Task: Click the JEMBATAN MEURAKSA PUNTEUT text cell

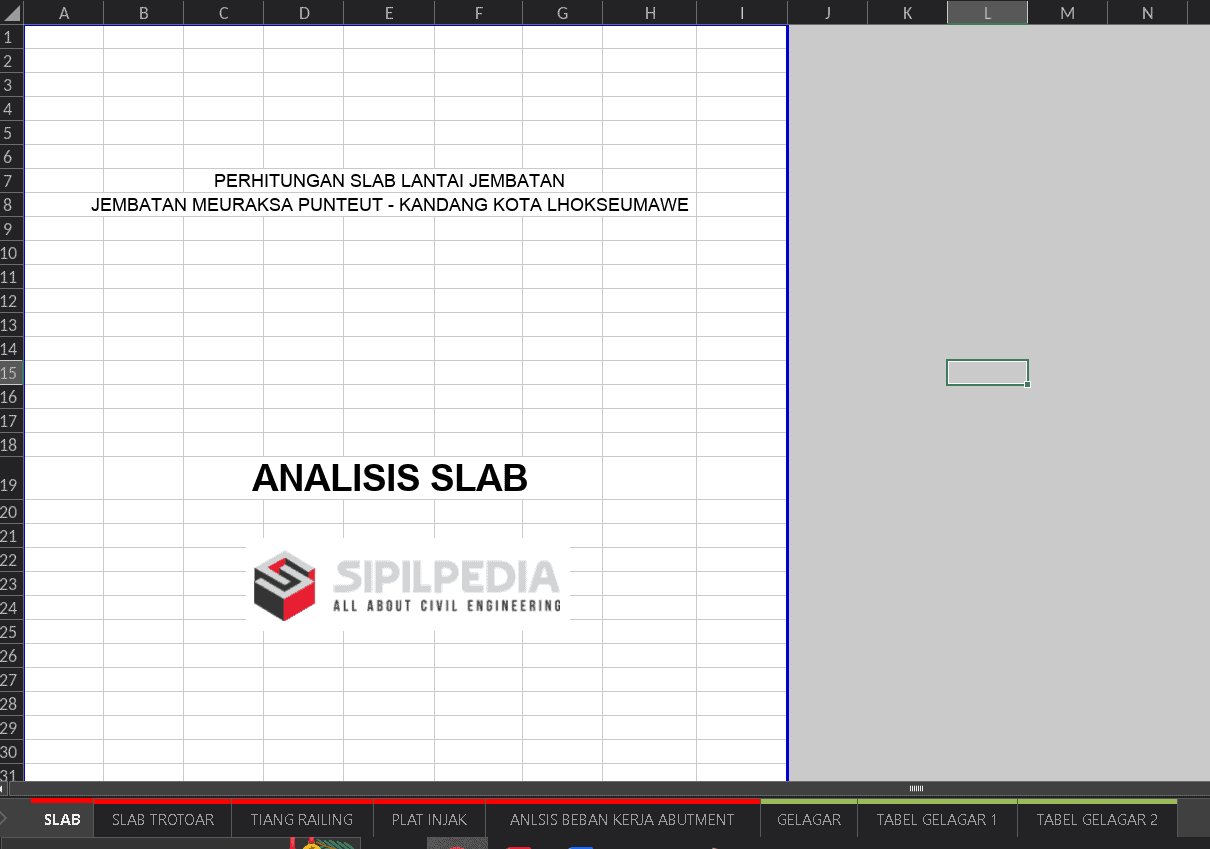Action: [389, 205]
